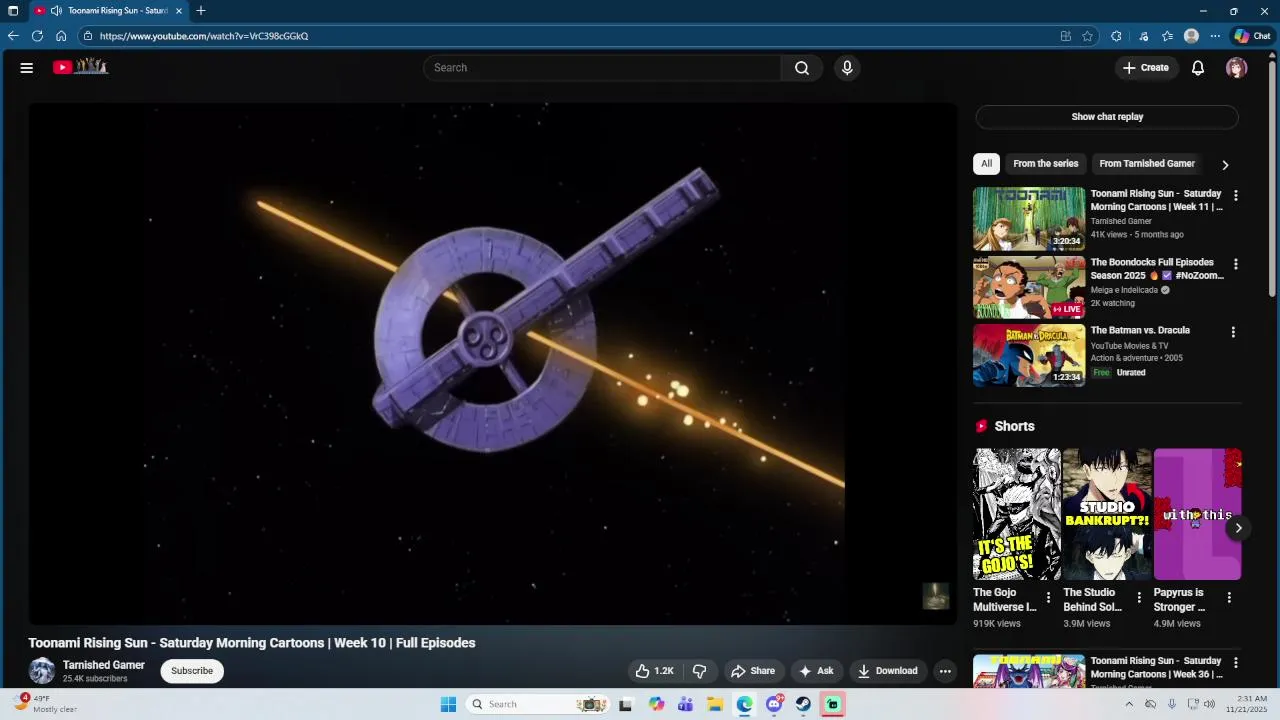Mute the tab using the speaker icon
The height and width of the screenshot is (720, 1280).
(x=56, y=11)
